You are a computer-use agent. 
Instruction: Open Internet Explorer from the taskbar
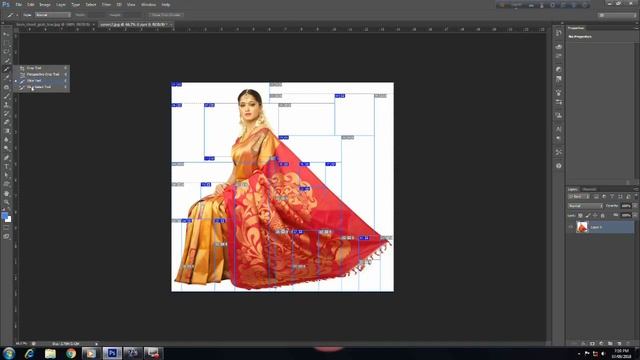tap(29, 353)
